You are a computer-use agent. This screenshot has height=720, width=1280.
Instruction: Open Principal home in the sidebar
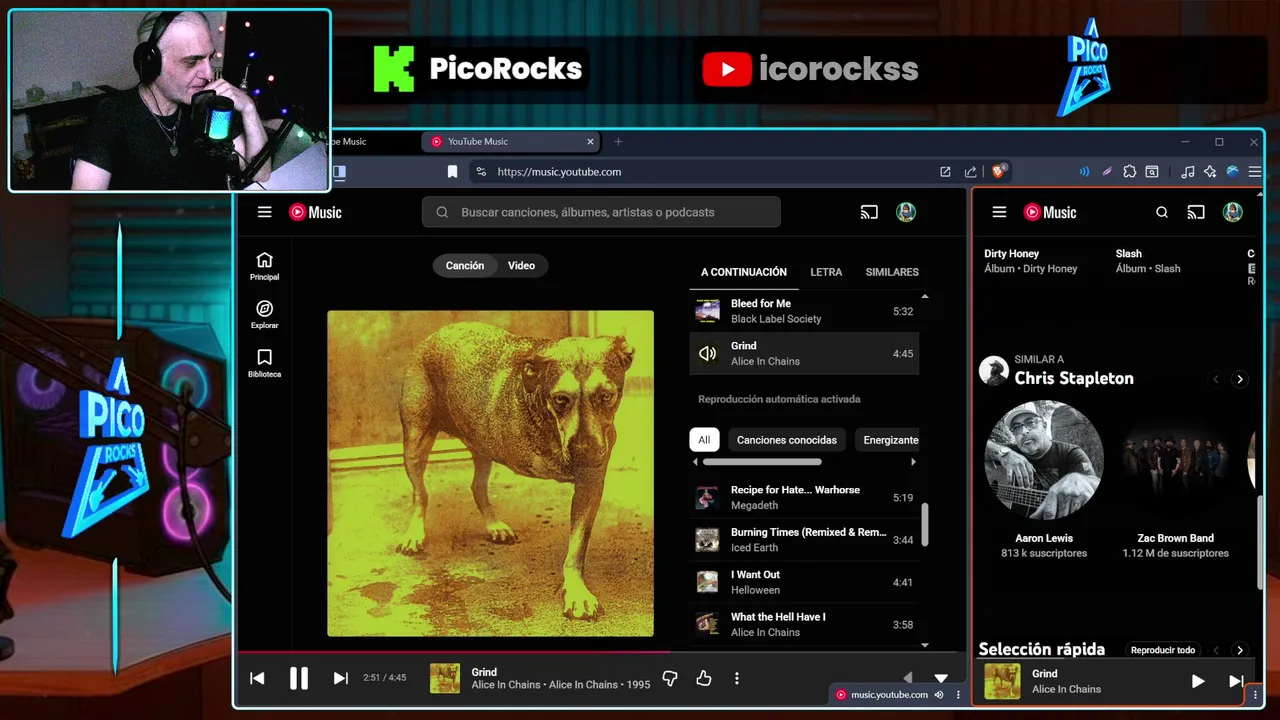point(264,266)
